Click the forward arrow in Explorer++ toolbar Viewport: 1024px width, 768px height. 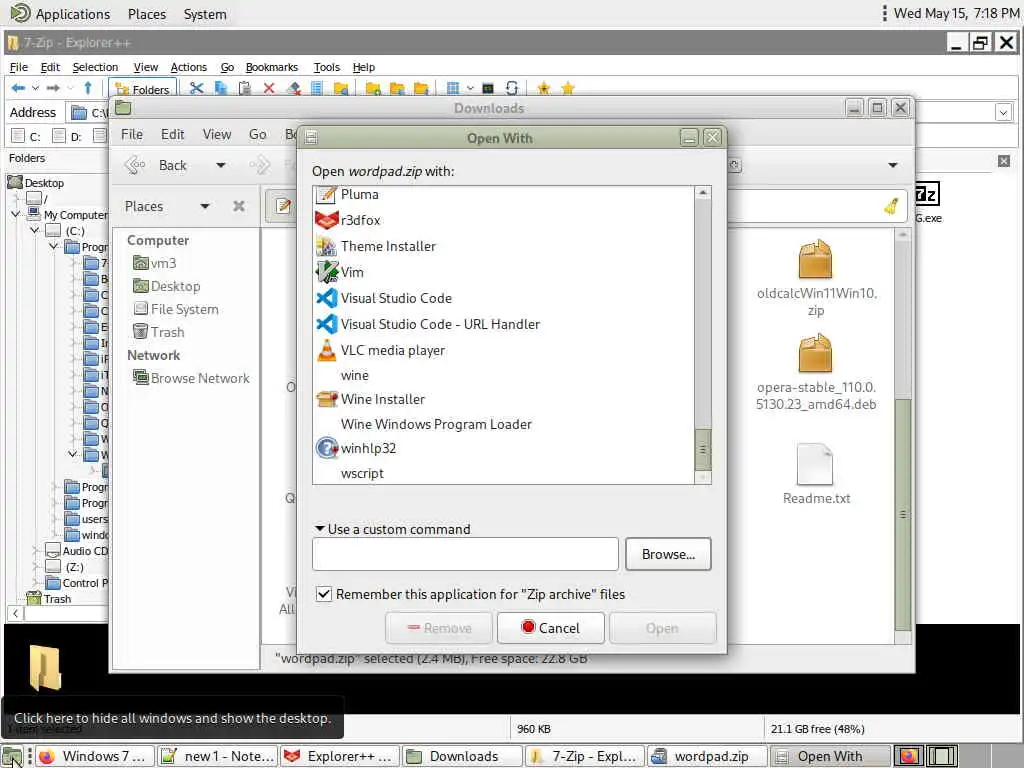[x=53, y=88]
